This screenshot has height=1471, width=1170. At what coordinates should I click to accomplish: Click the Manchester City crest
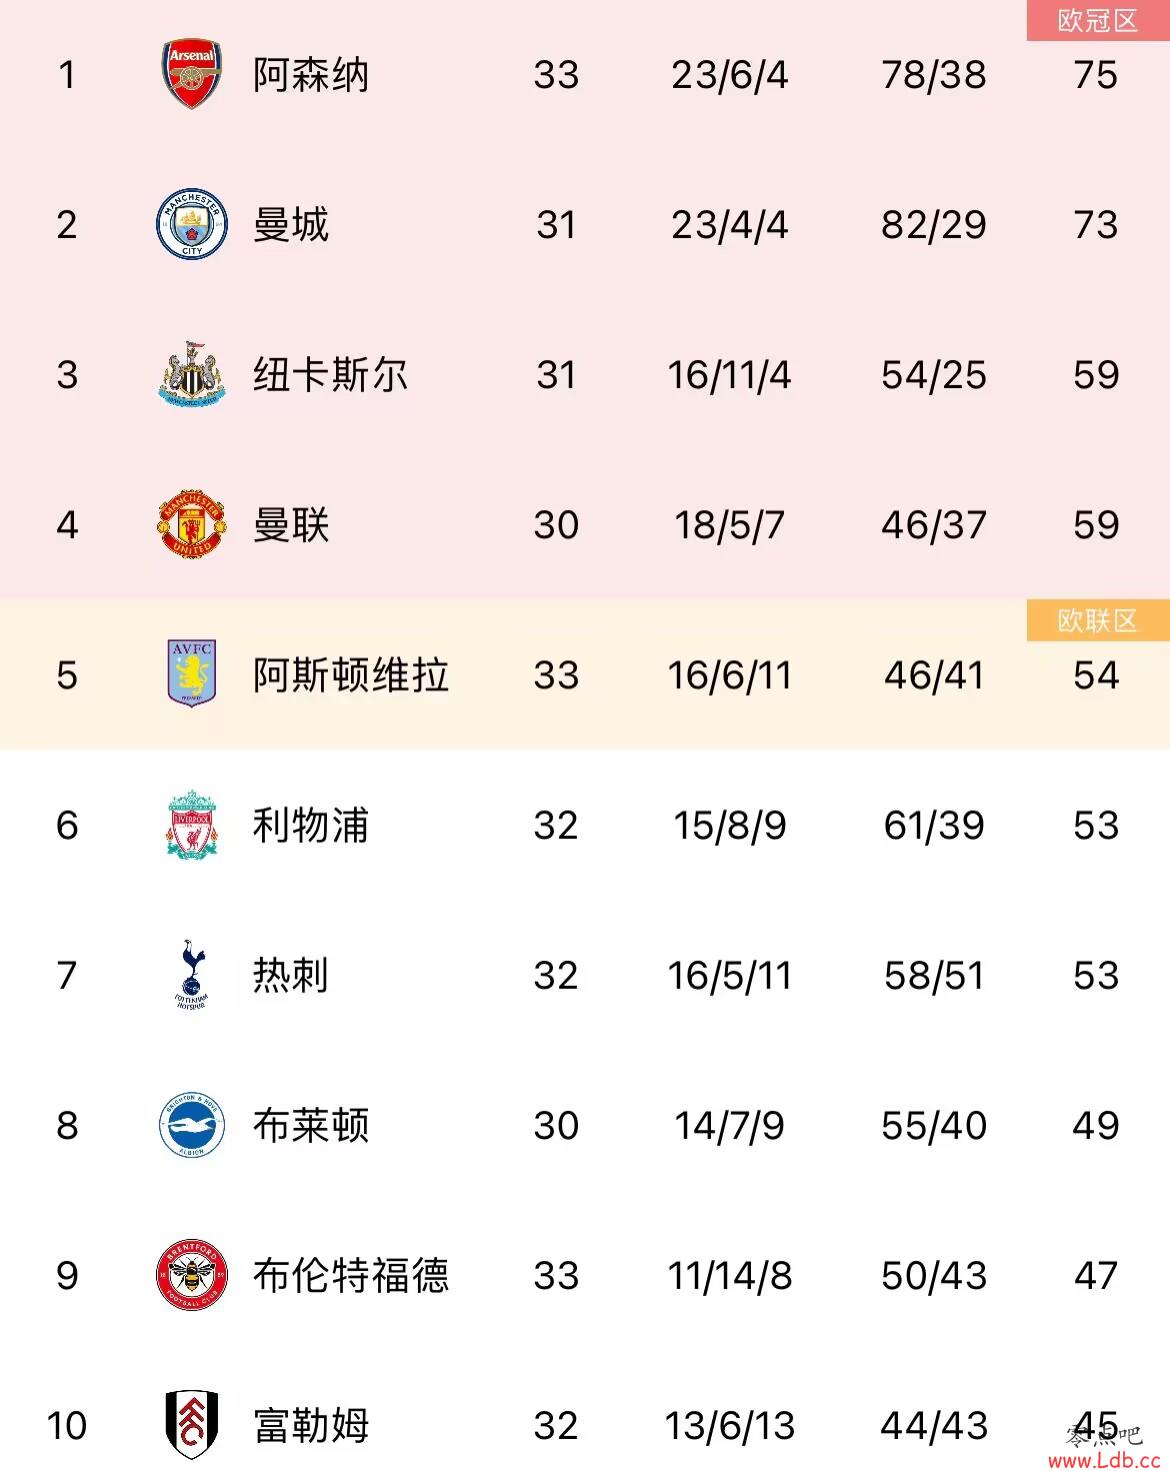click(192, 225)
